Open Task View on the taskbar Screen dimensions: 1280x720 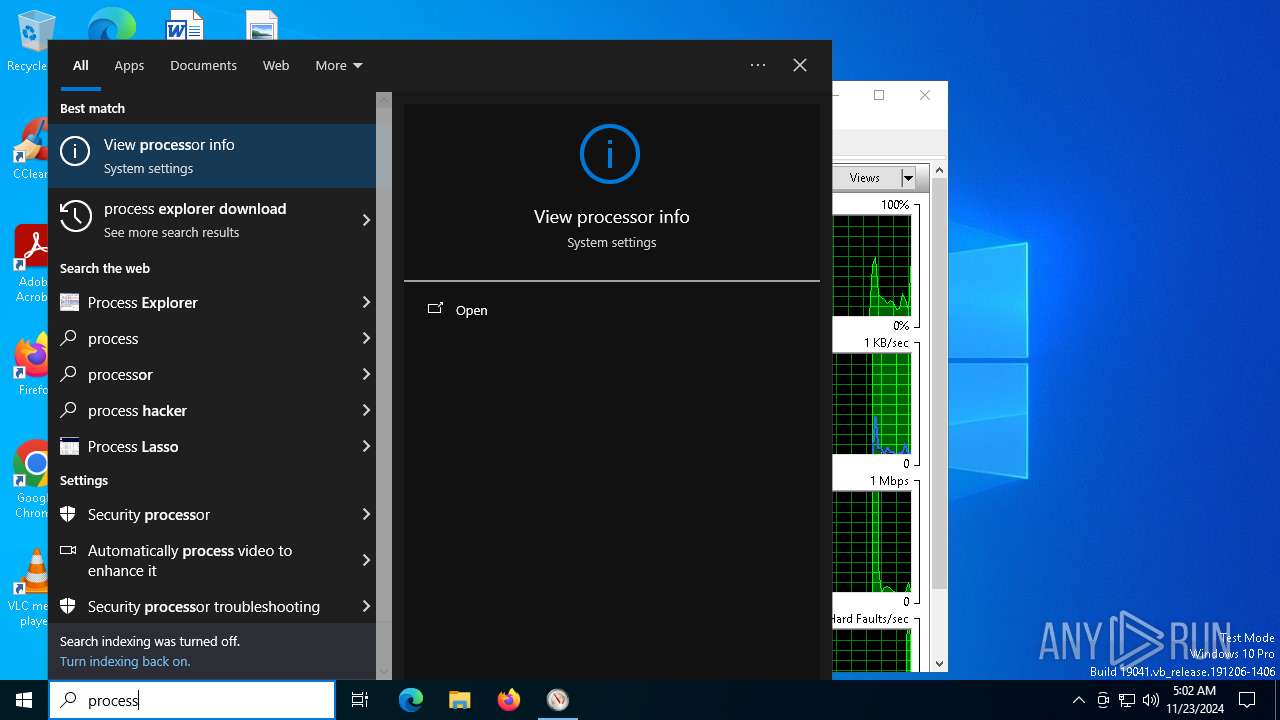tap(360, 700)
